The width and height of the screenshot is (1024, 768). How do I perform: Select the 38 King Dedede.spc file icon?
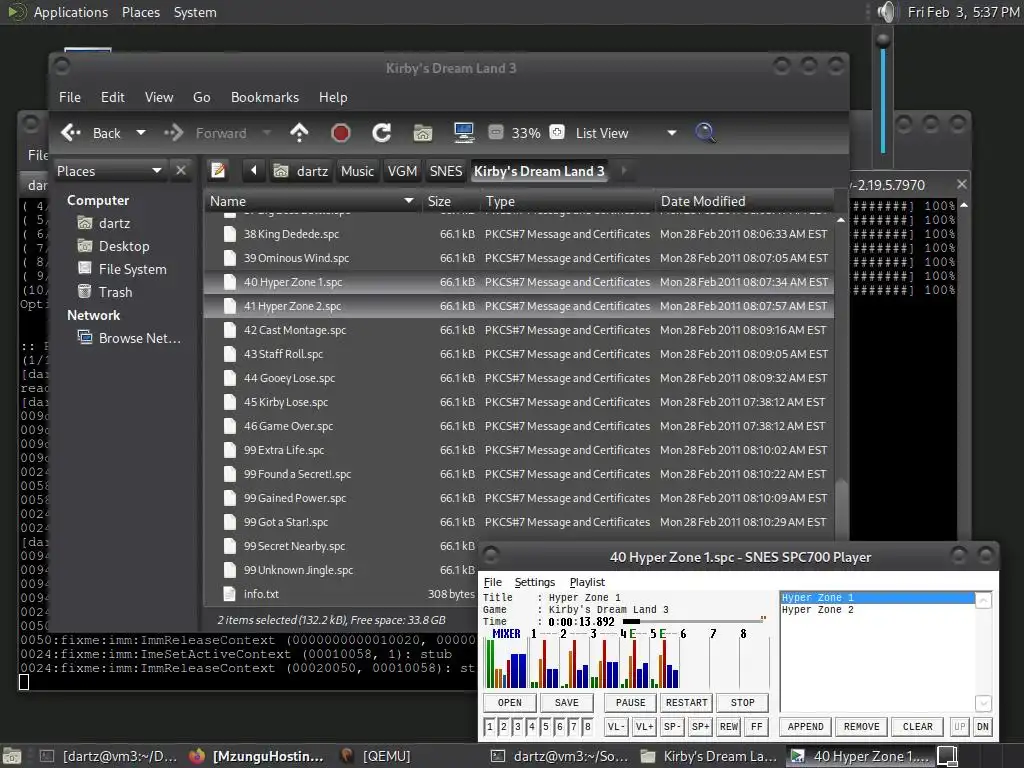click(229, 234)
